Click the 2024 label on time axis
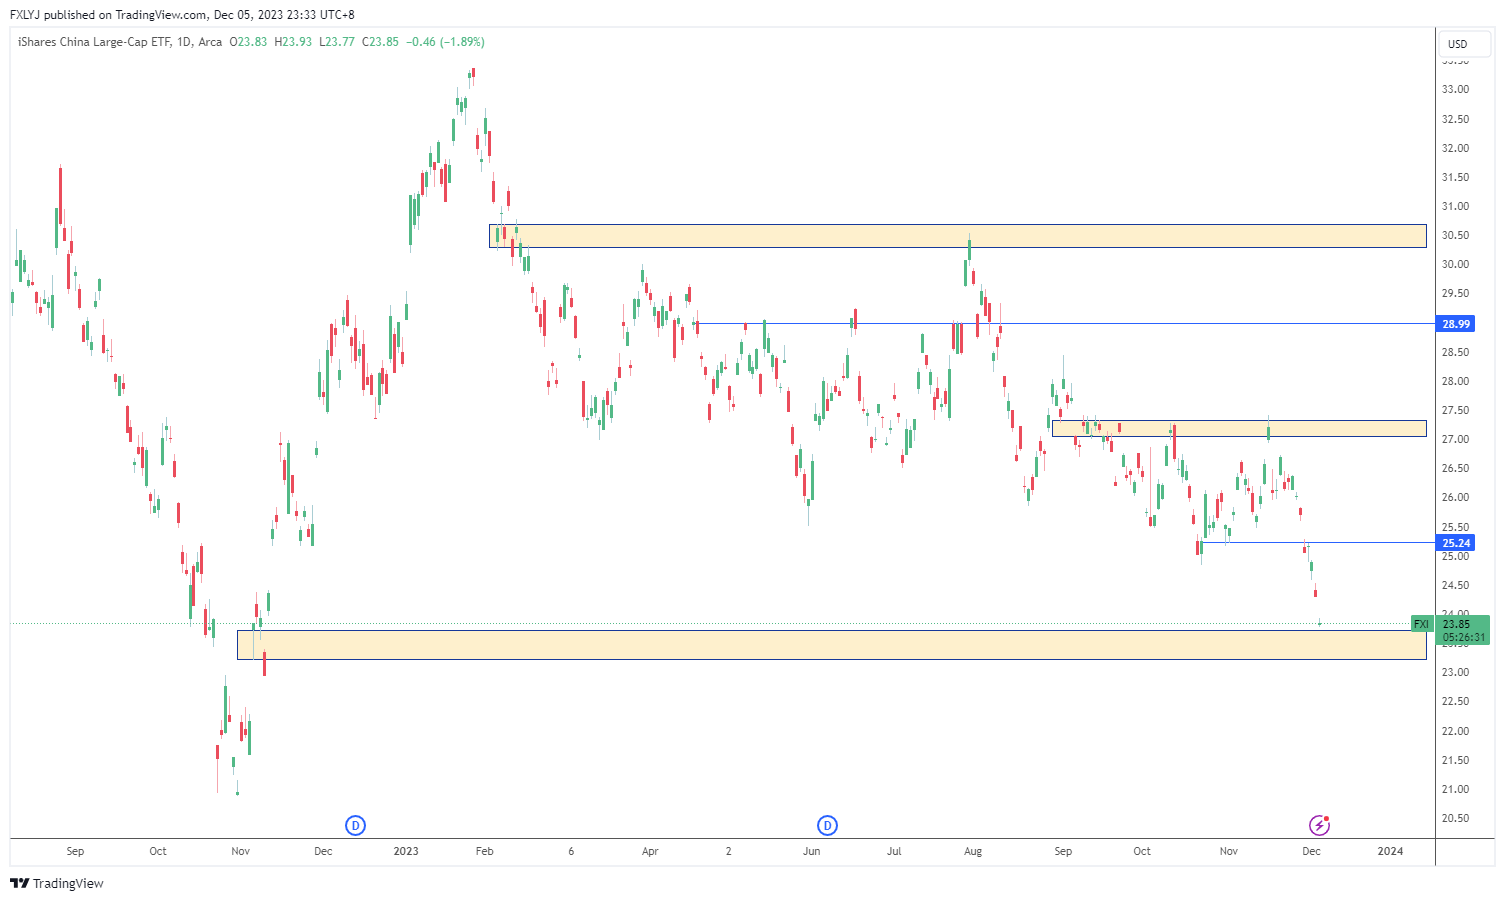 1390,852
